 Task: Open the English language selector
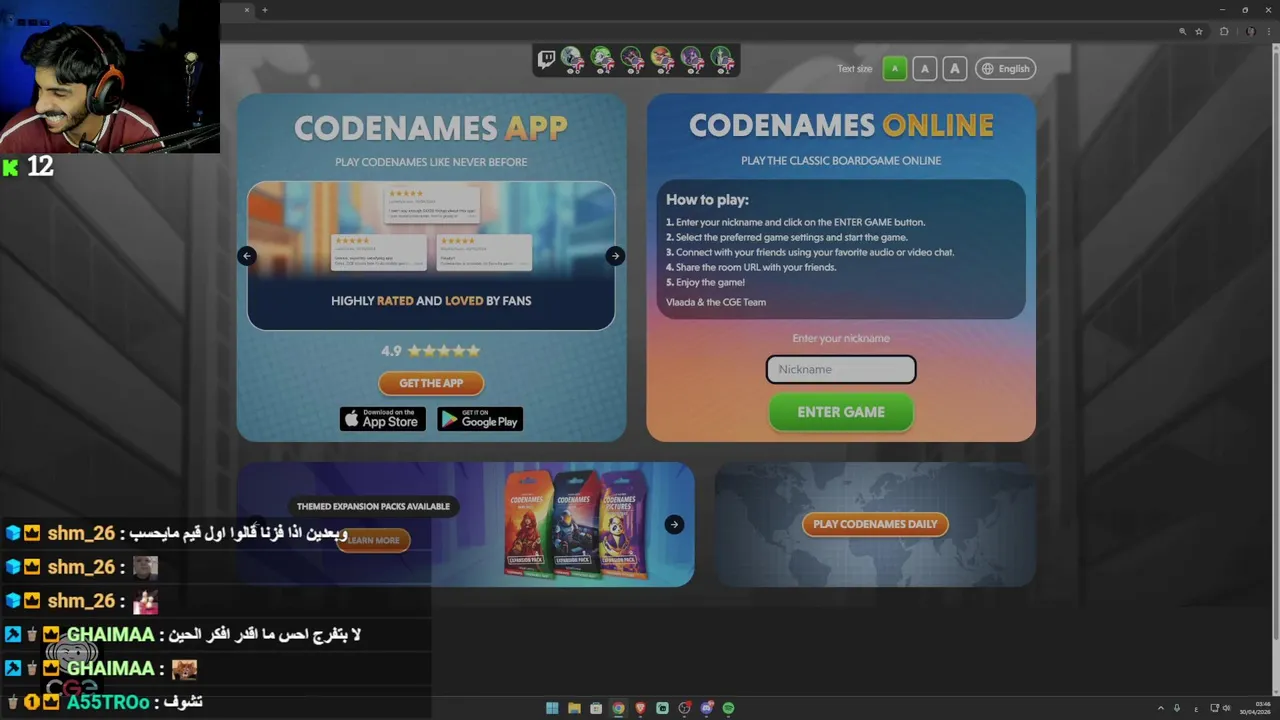point(1006,69)
